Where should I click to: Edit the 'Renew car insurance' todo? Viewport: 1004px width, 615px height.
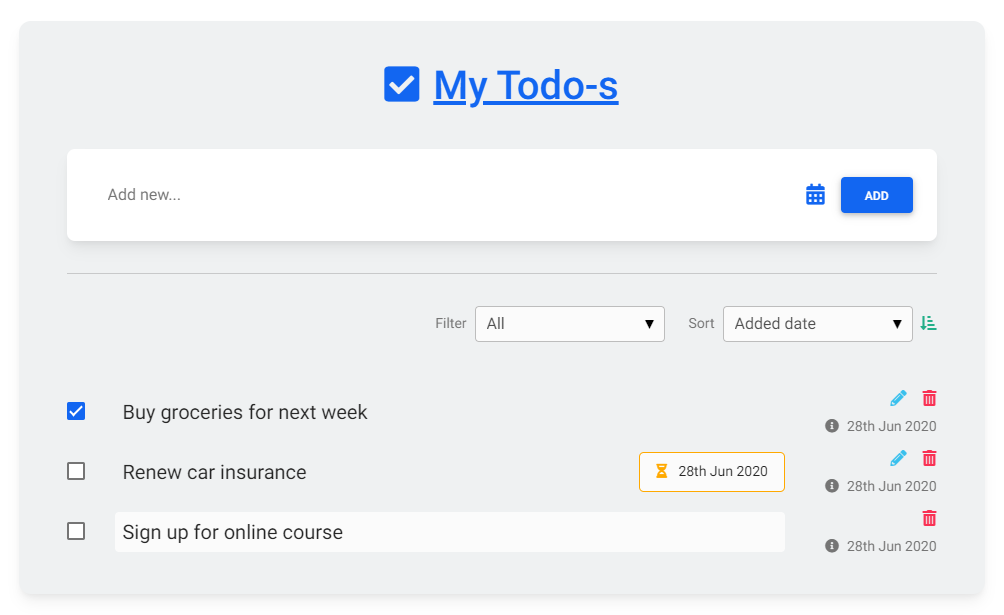click(x=898, y=458)
